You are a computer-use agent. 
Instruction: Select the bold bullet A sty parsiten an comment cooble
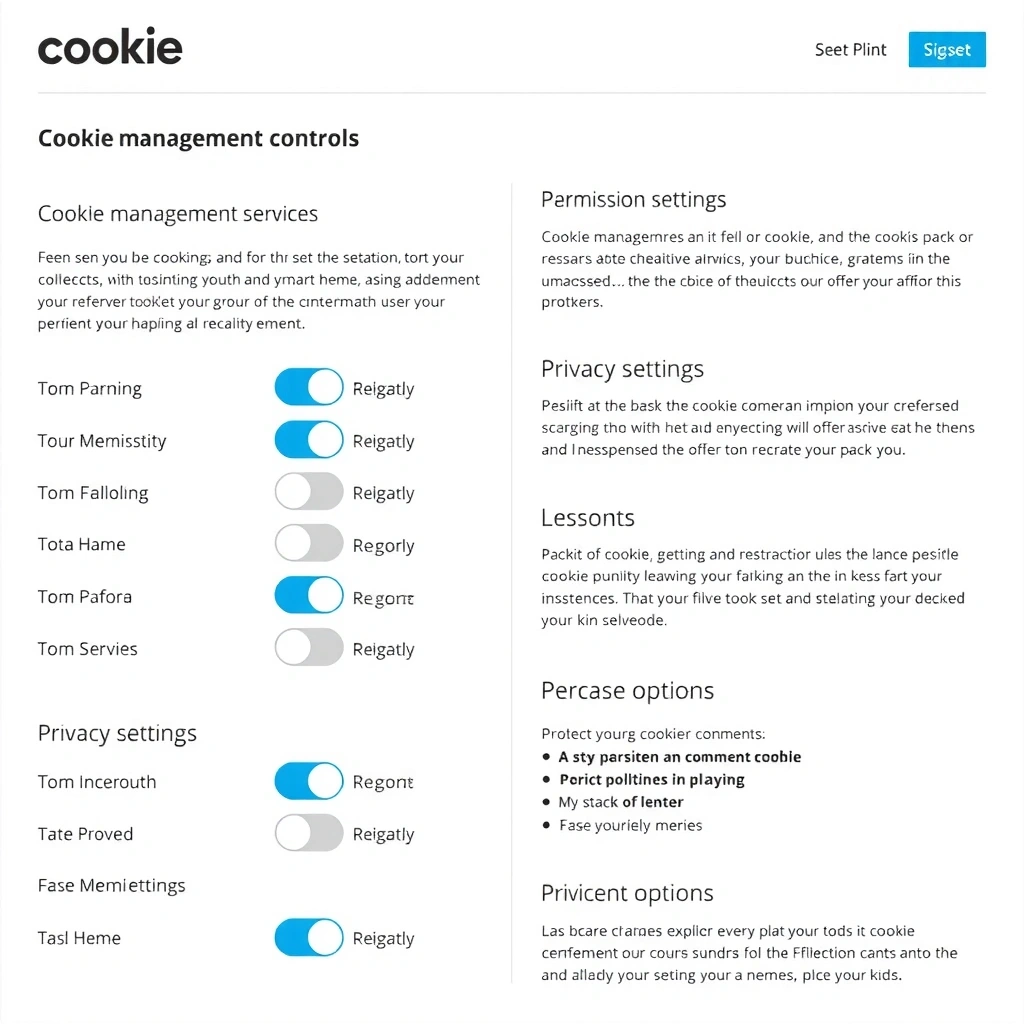pyautogui.click(x=679, y=757)
